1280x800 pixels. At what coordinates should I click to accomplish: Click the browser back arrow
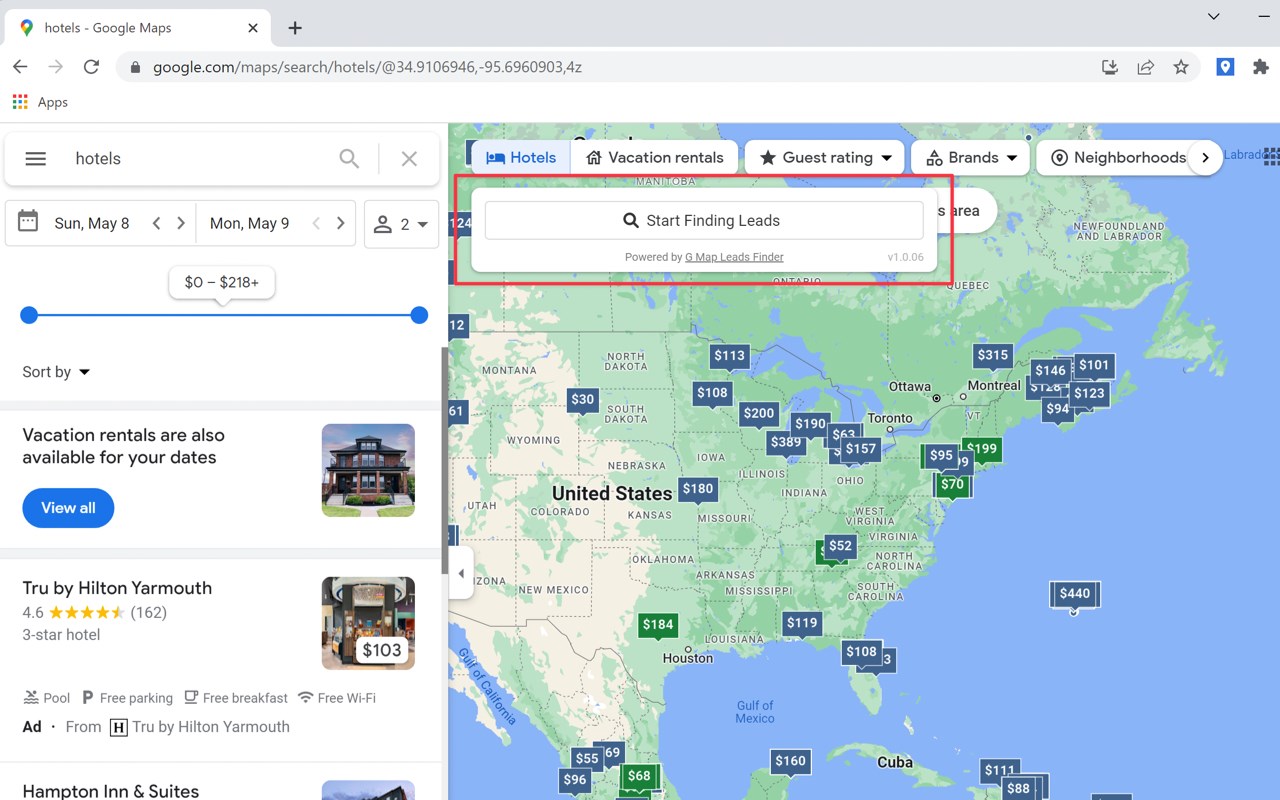(x=20, y=67)
